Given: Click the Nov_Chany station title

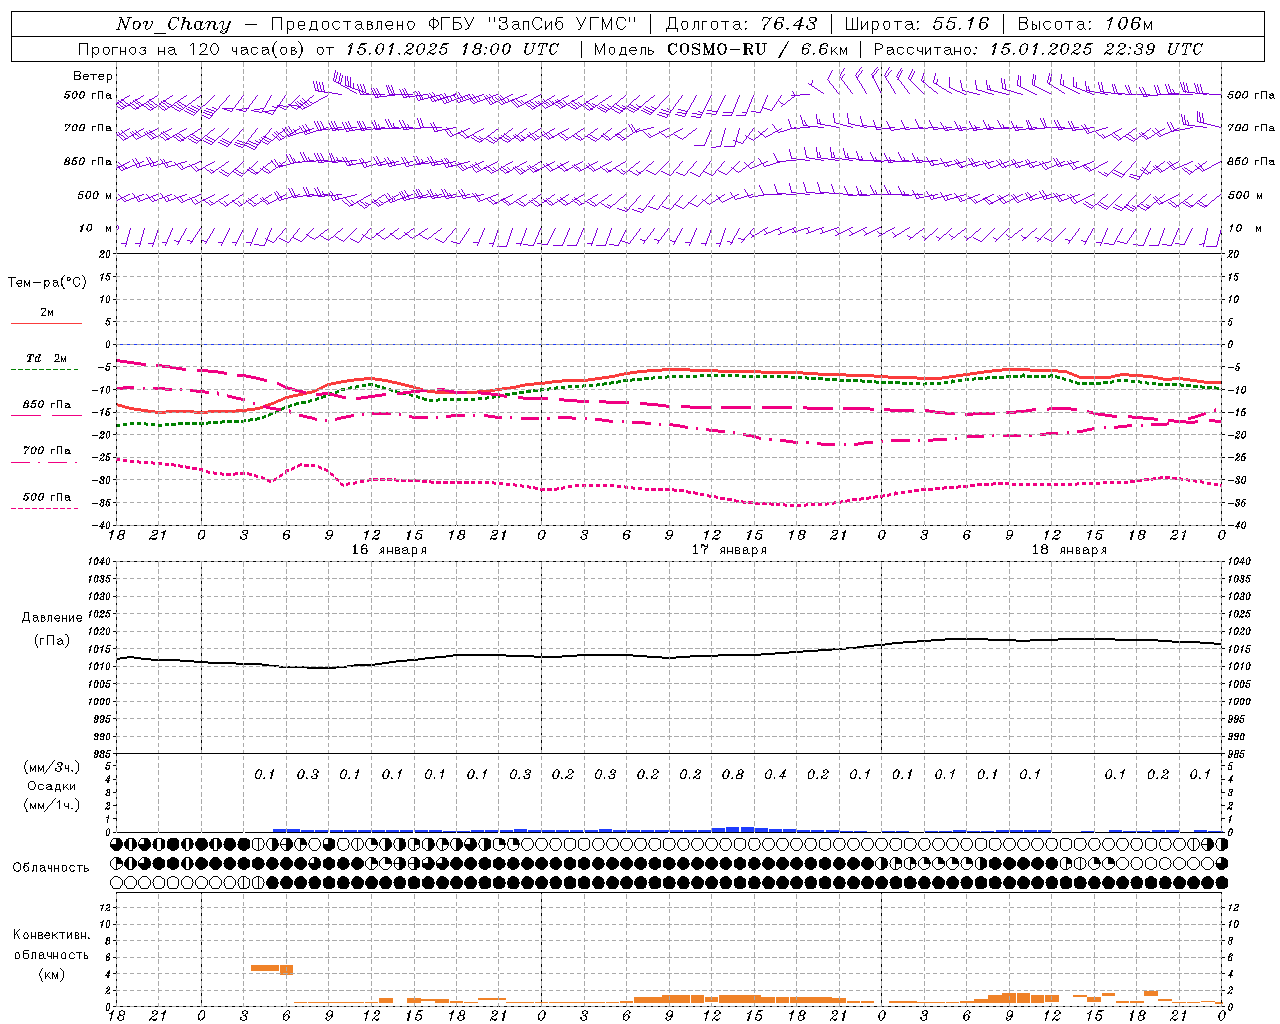Looking at the screenshot, I should click(173, 24).
